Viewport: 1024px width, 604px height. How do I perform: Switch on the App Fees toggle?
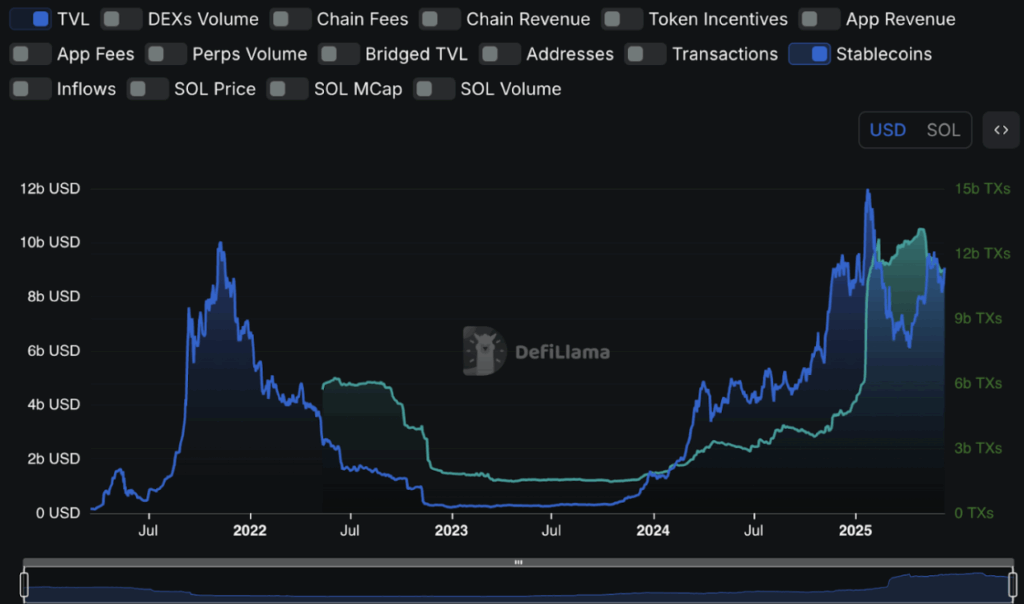[30, 54]
